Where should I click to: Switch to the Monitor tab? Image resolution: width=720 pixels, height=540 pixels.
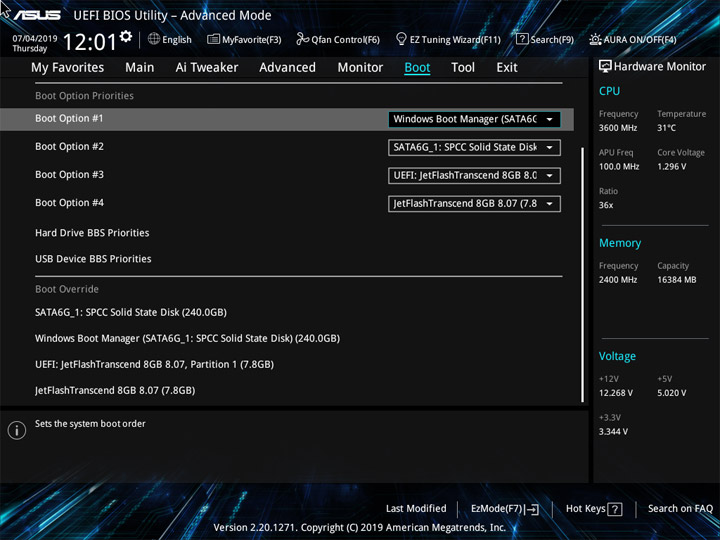click(360, 68)
